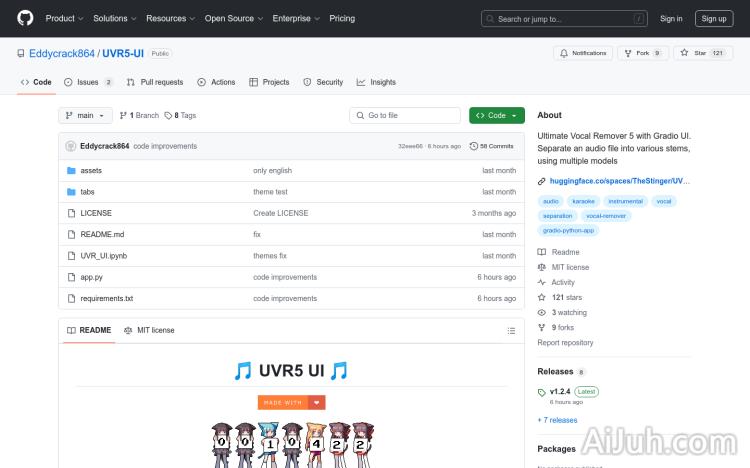Click the gradio-python-app topic tag
The height and width of the screenshot is (468, 750).
coord(568,231)
